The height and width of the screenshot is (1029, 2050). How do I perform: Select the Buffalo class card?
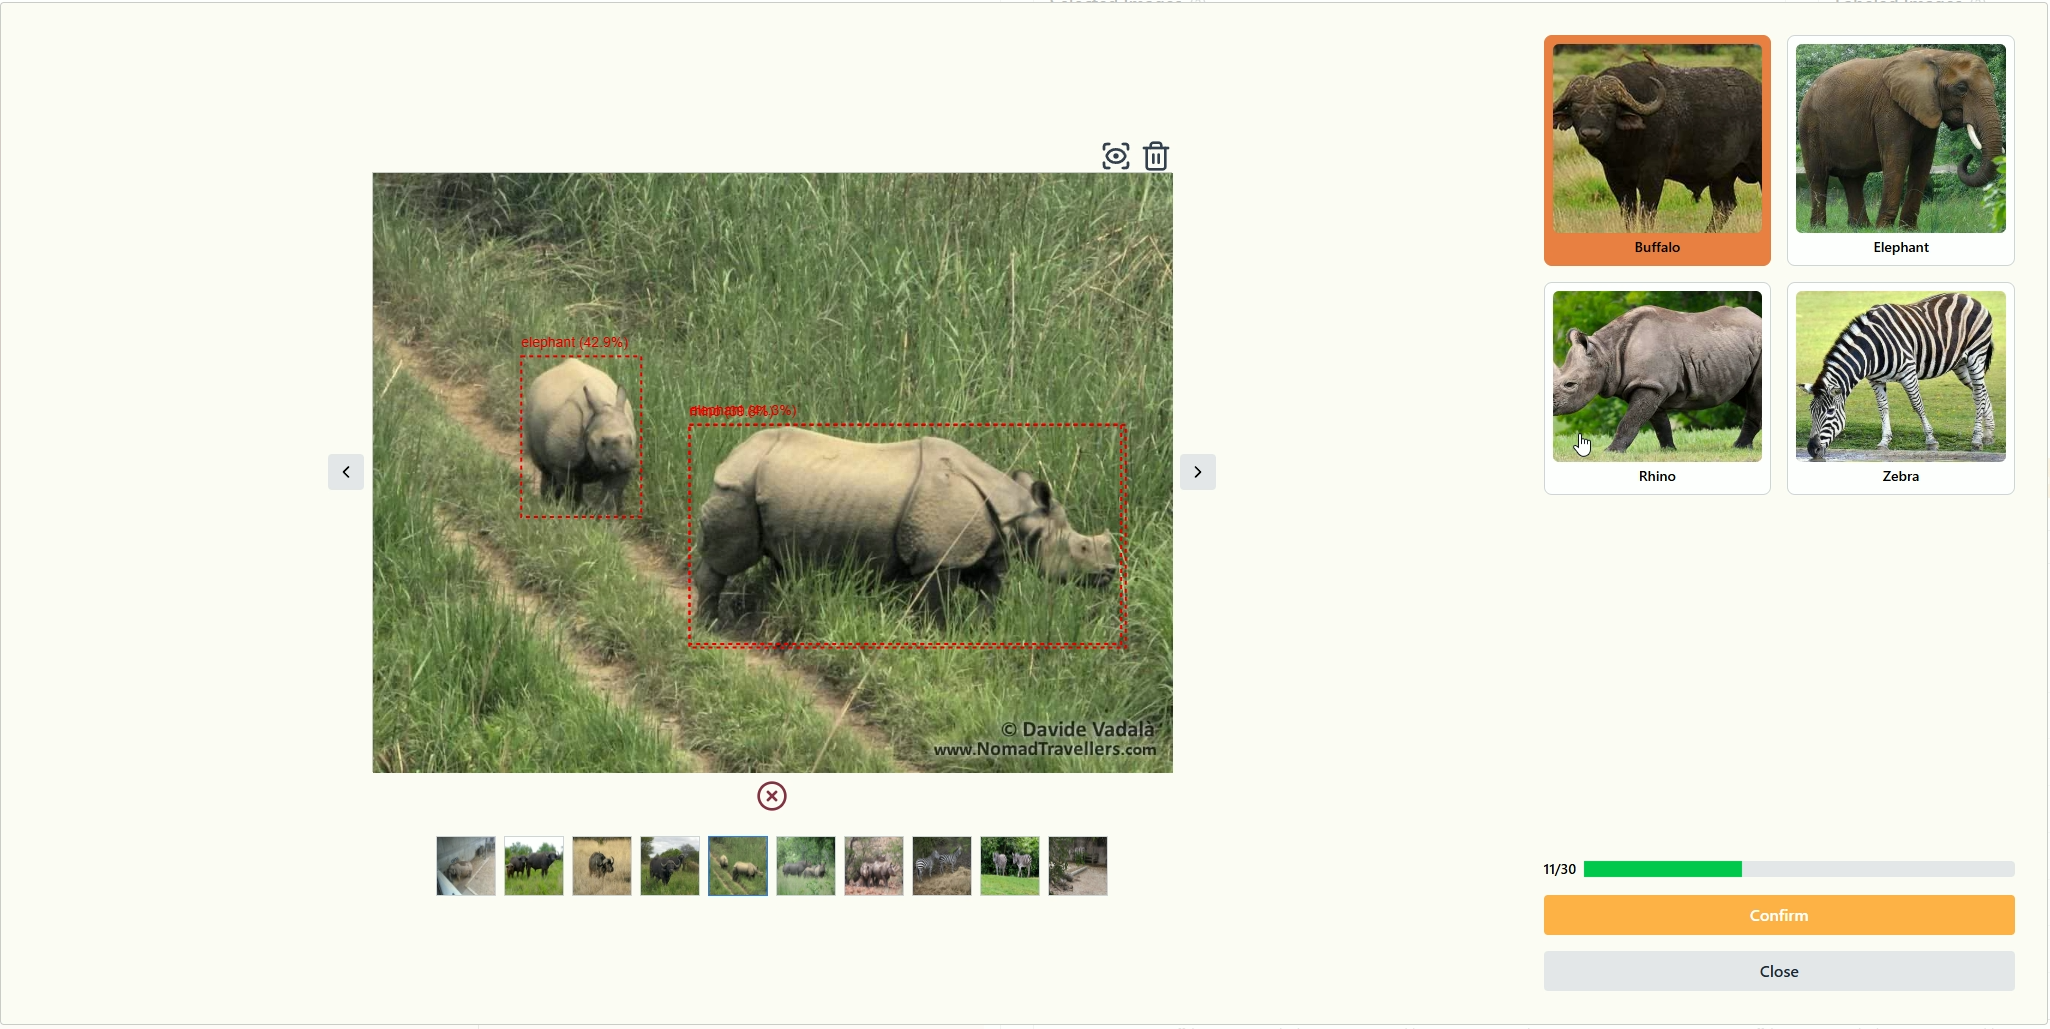[1657, 150]
